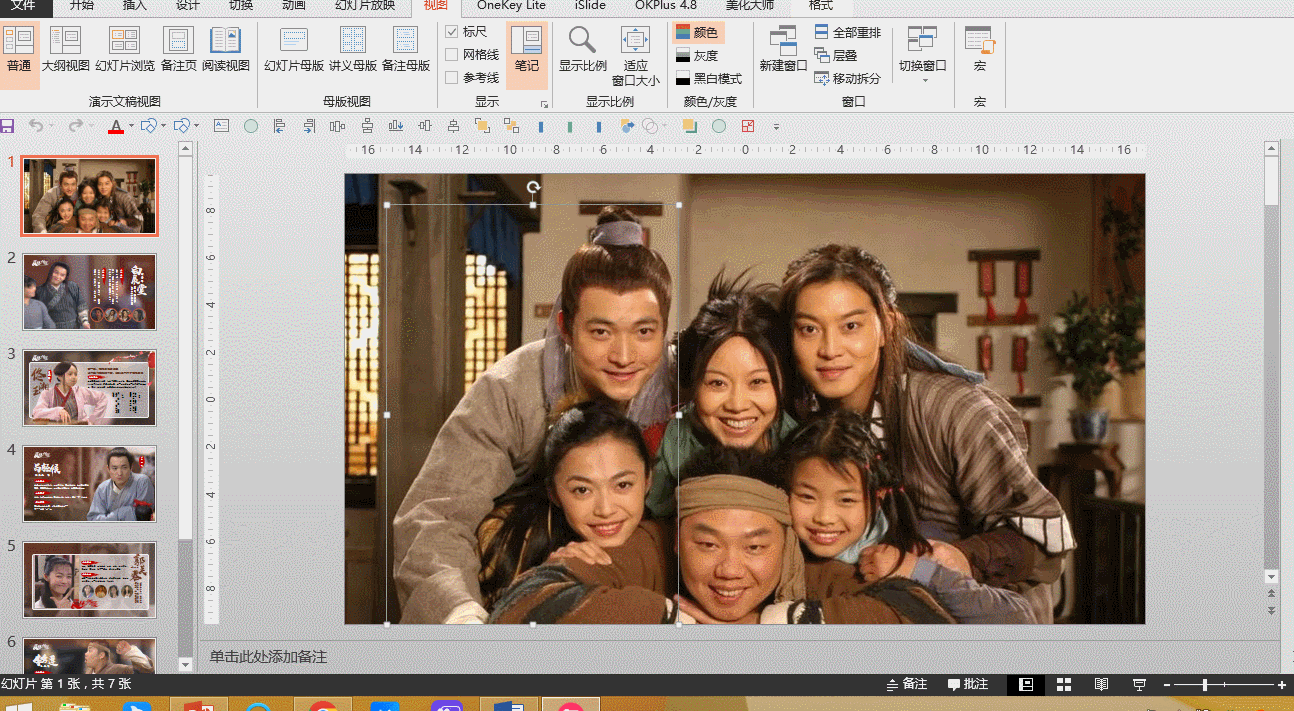The height and width of the screenshot is (711, 1294).
Task: Open Notes Master (备注母版)
Action: click(406, 50)
